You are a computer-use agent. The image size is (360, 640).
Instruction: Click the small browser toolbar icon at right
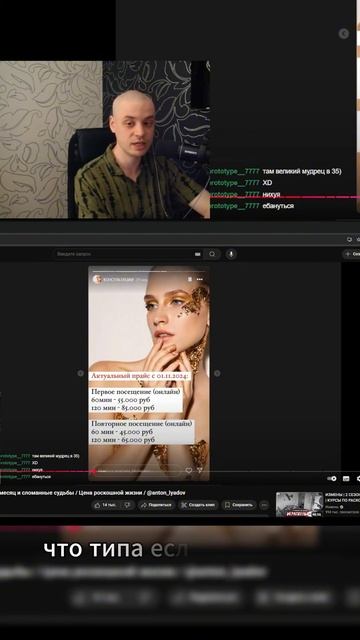[349, 240]
